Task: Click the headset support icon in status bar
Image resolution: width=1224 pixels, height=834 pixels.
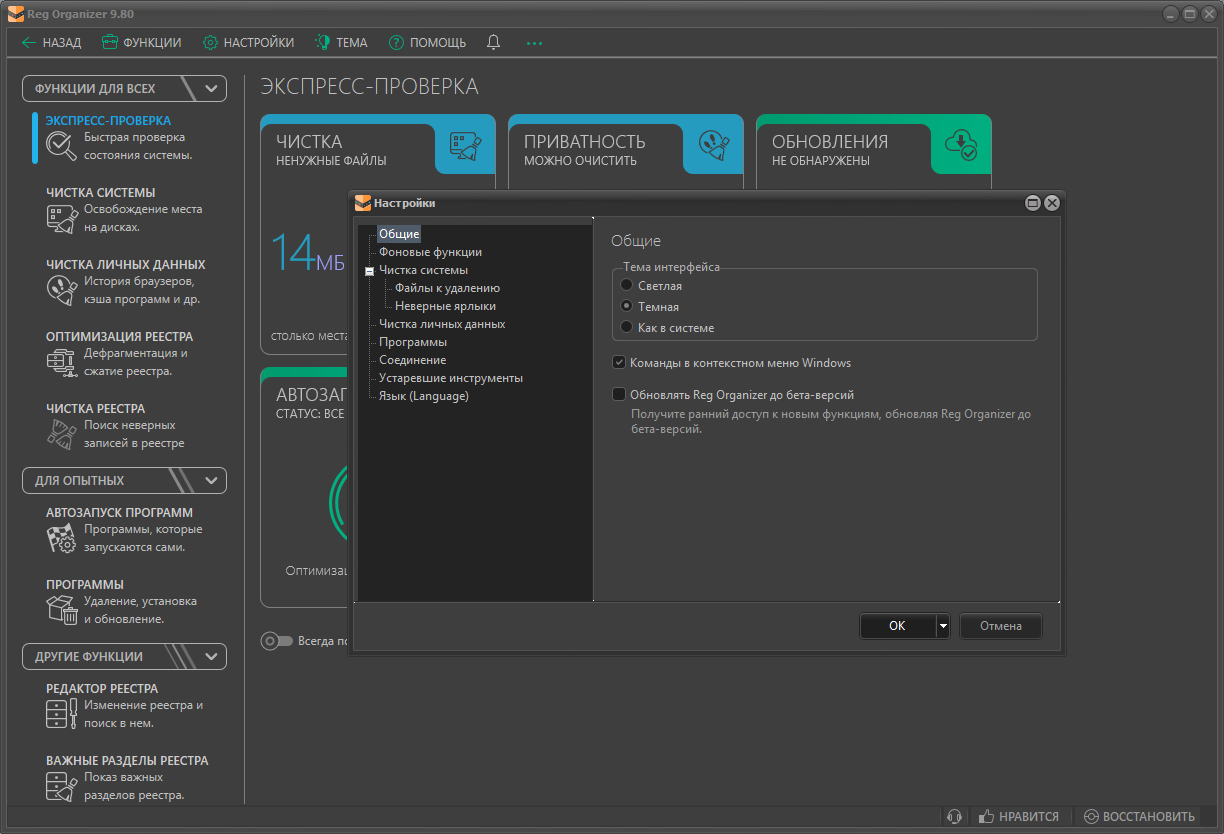Action: tap(955, 817)
